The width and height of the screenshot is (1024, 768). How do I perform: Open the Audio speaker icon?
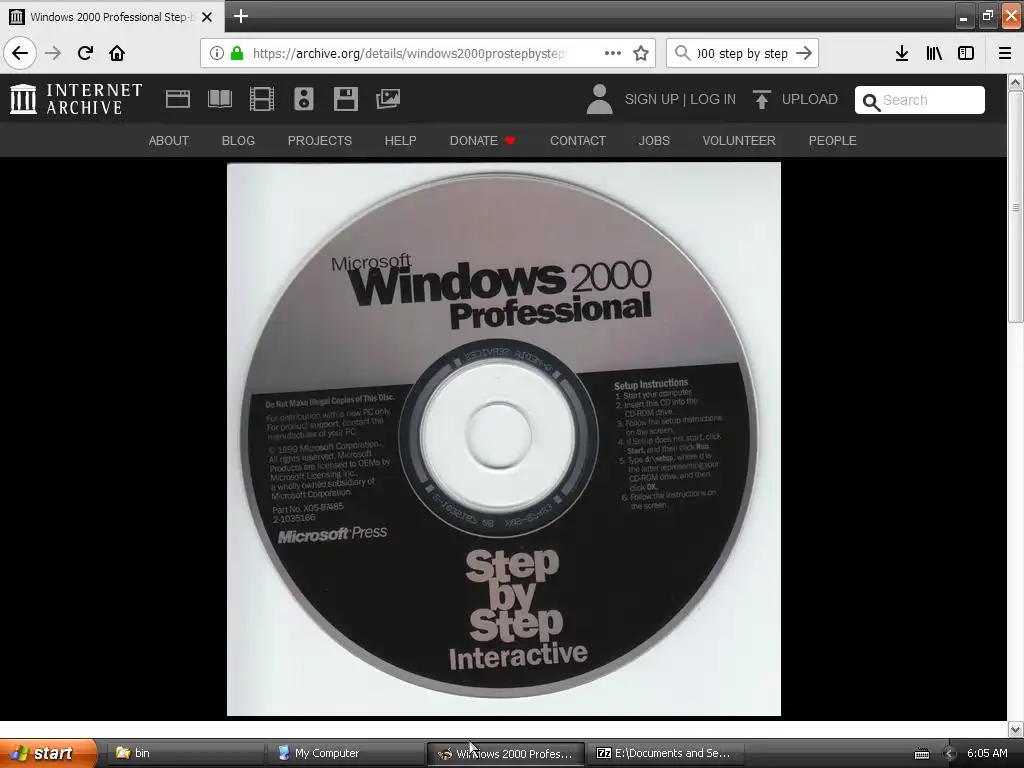tap(304, 99)
